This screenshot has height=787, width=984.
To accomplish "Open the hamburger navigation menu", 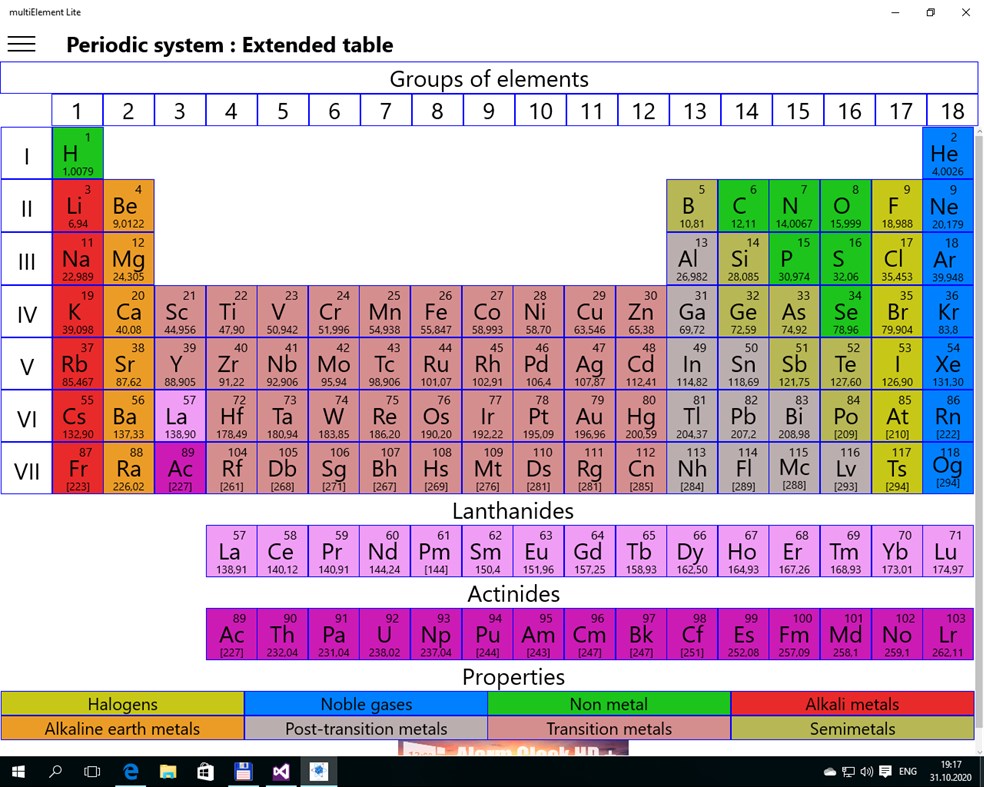I will point(21,44).
